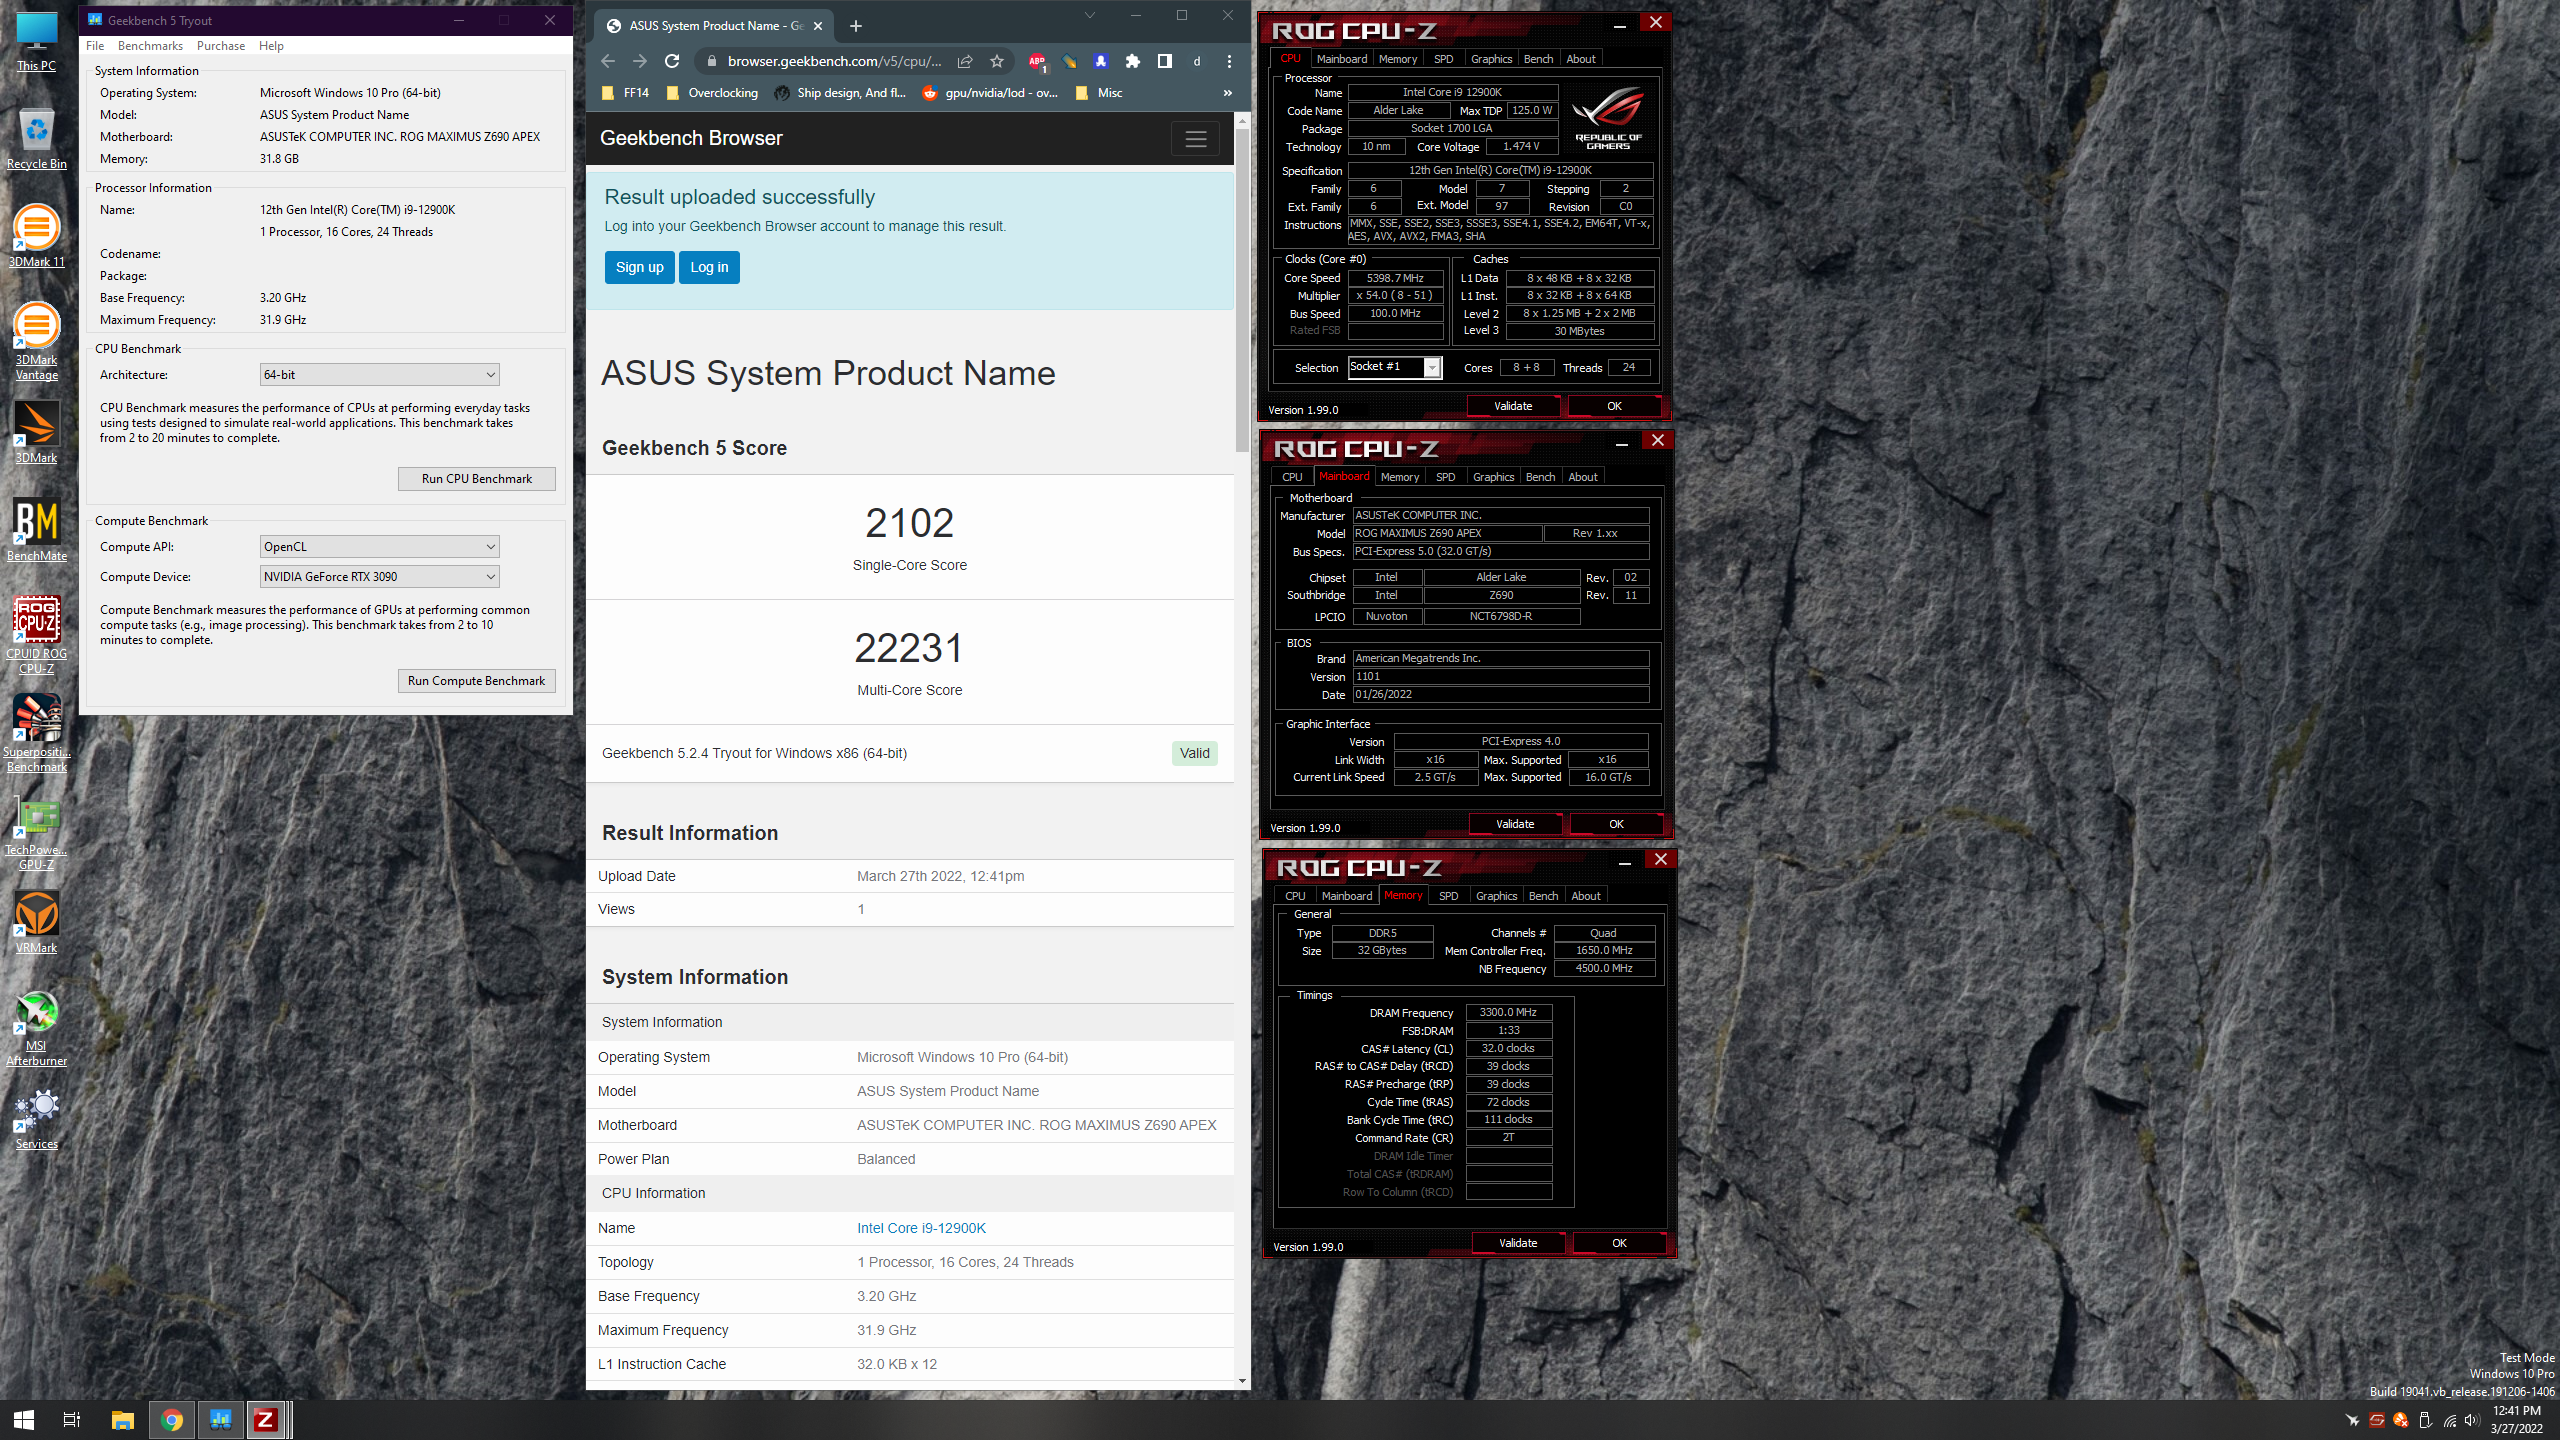
Task: Click the Valid badge on the result
Action: (x=1194, y=753)
